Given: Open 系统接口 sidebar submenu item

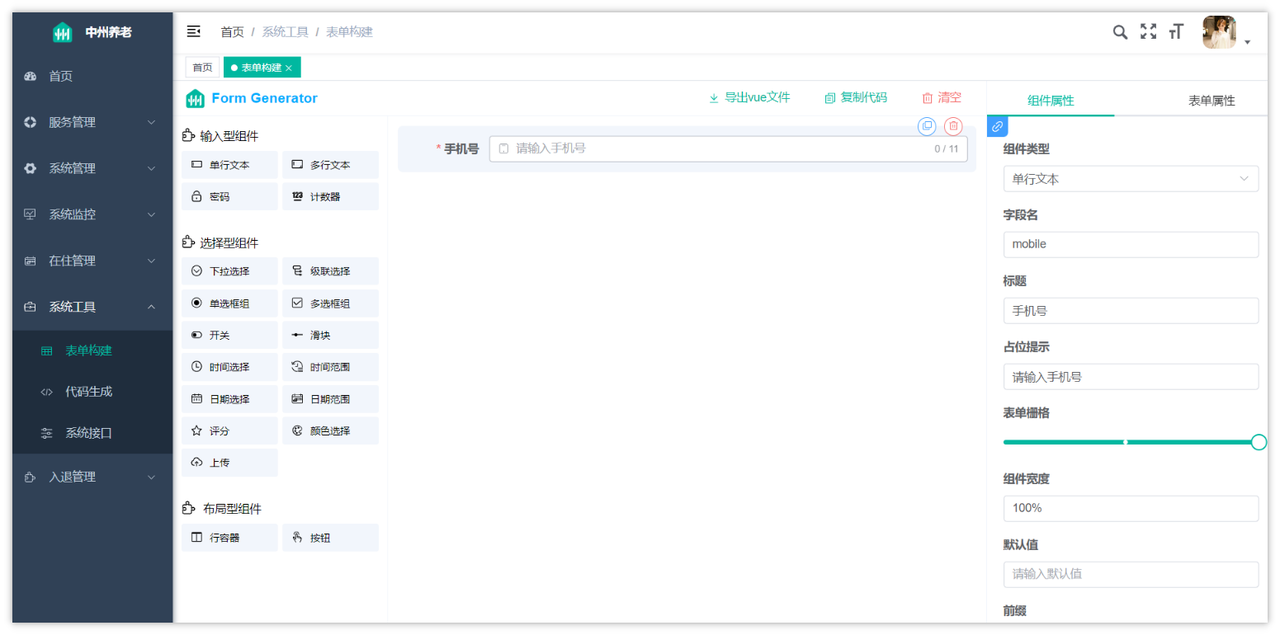Looking at the screenshot, I should point(92,433).
